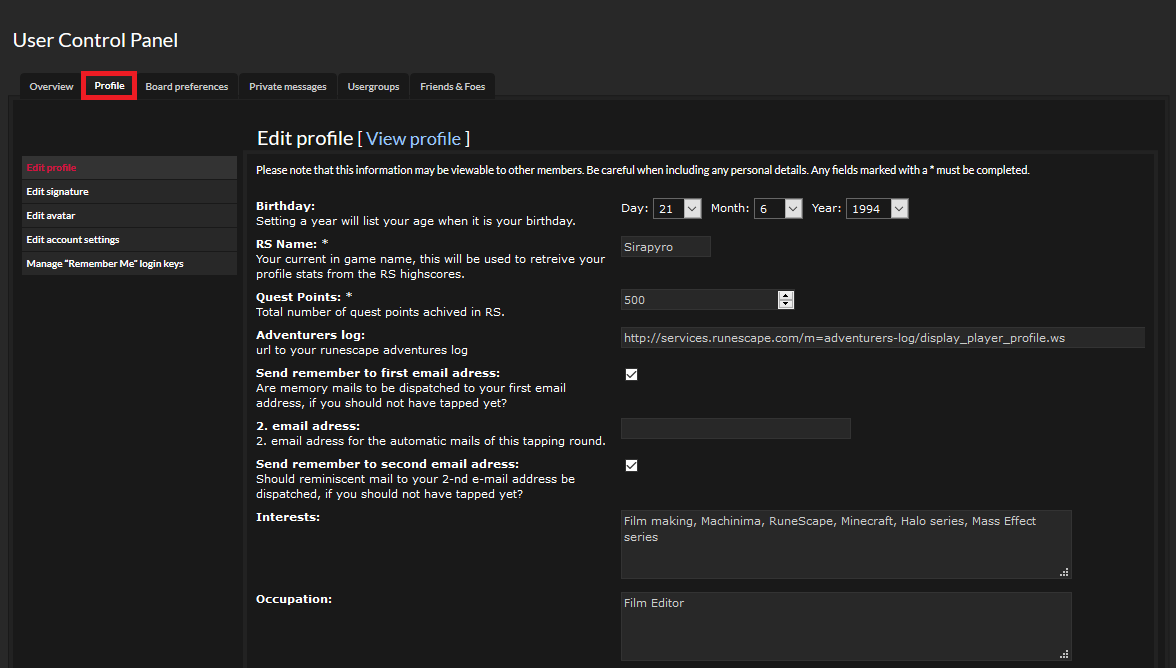This screenshot has height=668, width=1176.
Task: Select the Profile tab
Action: [x=110, y=85]
